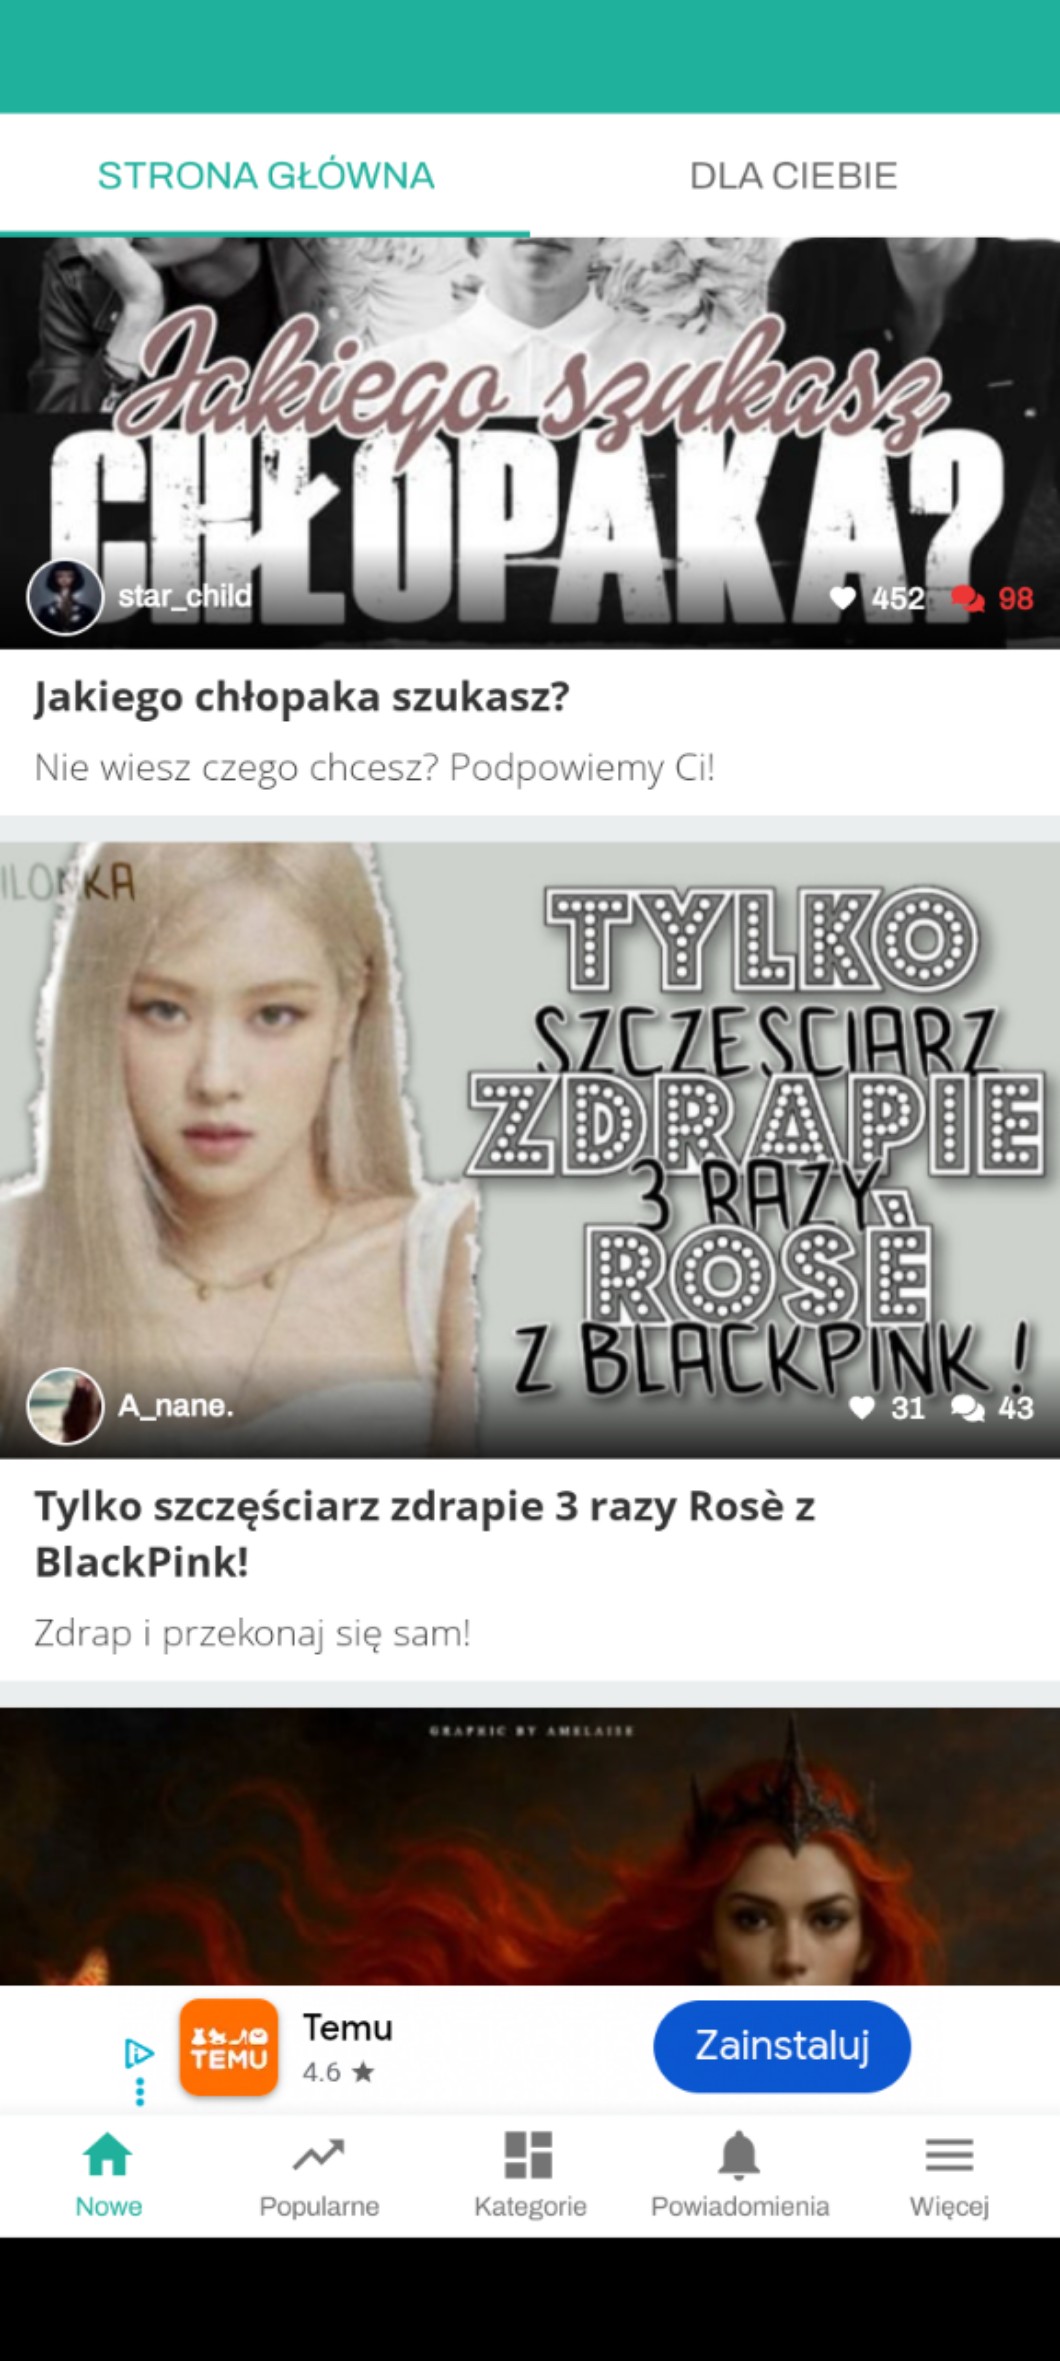Viewport: 1060px width, 2361px height.
Task: Open the Więcej hamburger menu
Action: click(x=949, y=2155)
